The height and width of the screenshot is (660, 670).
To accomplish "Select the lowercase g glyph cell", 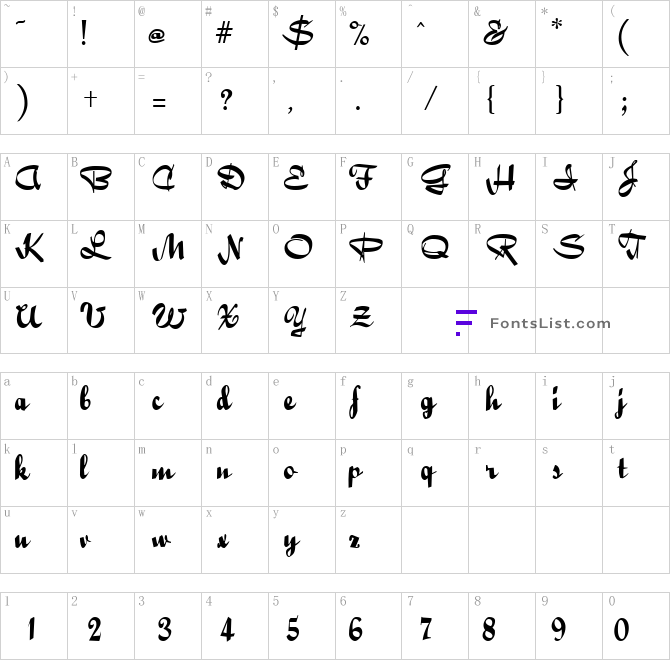I will click(x=435, y=406).
